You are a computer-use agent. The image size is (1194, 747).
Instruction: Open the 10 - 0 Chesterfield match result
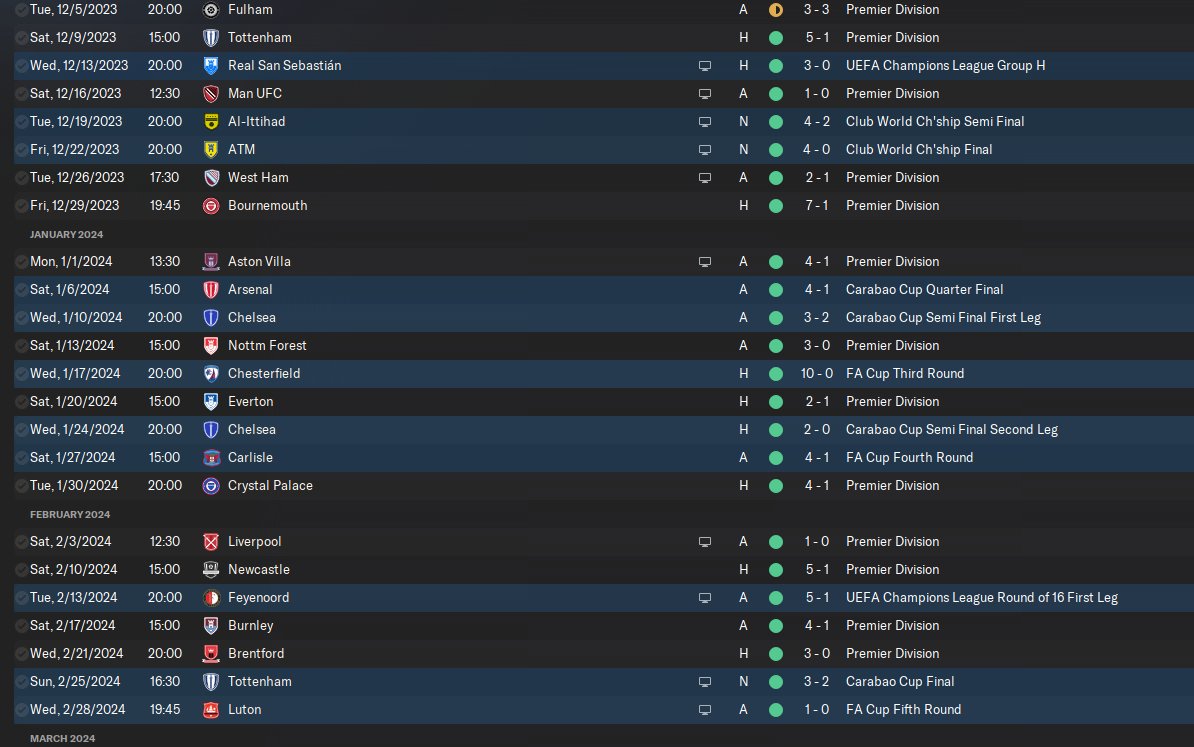[x=816, y=373]
